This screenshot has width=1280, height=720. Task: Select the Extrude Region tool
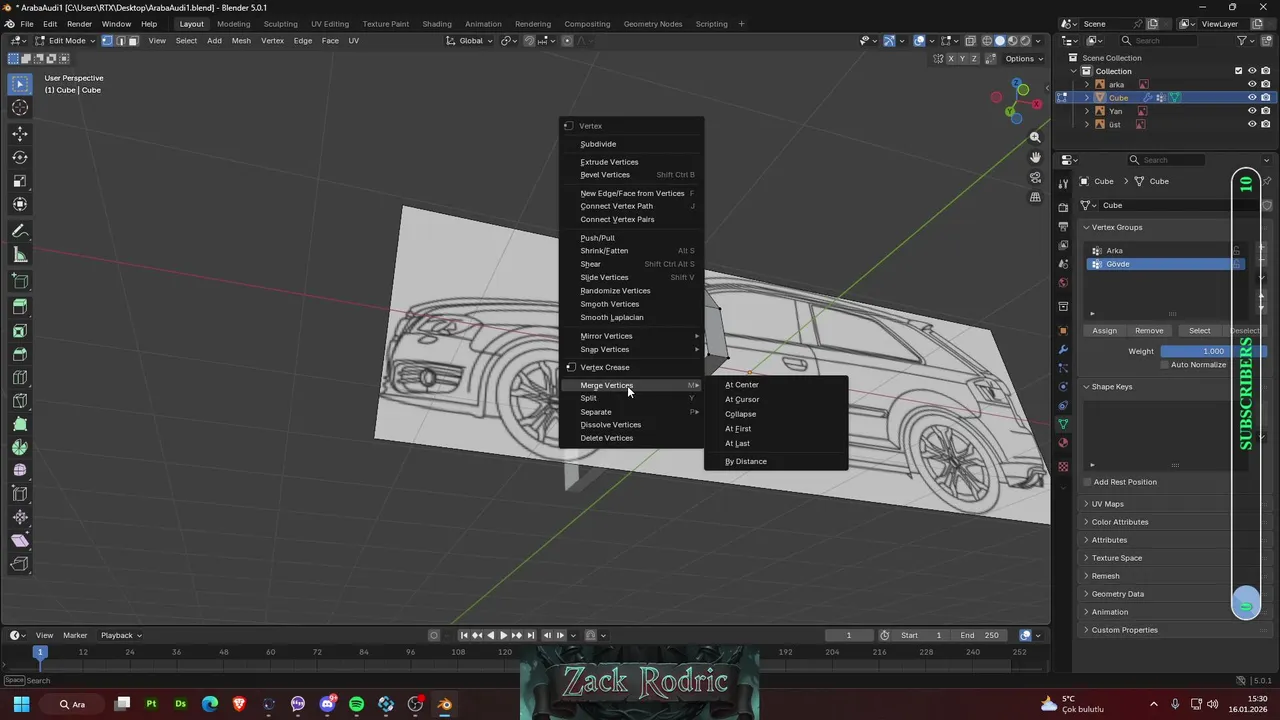tap(20, 307)
